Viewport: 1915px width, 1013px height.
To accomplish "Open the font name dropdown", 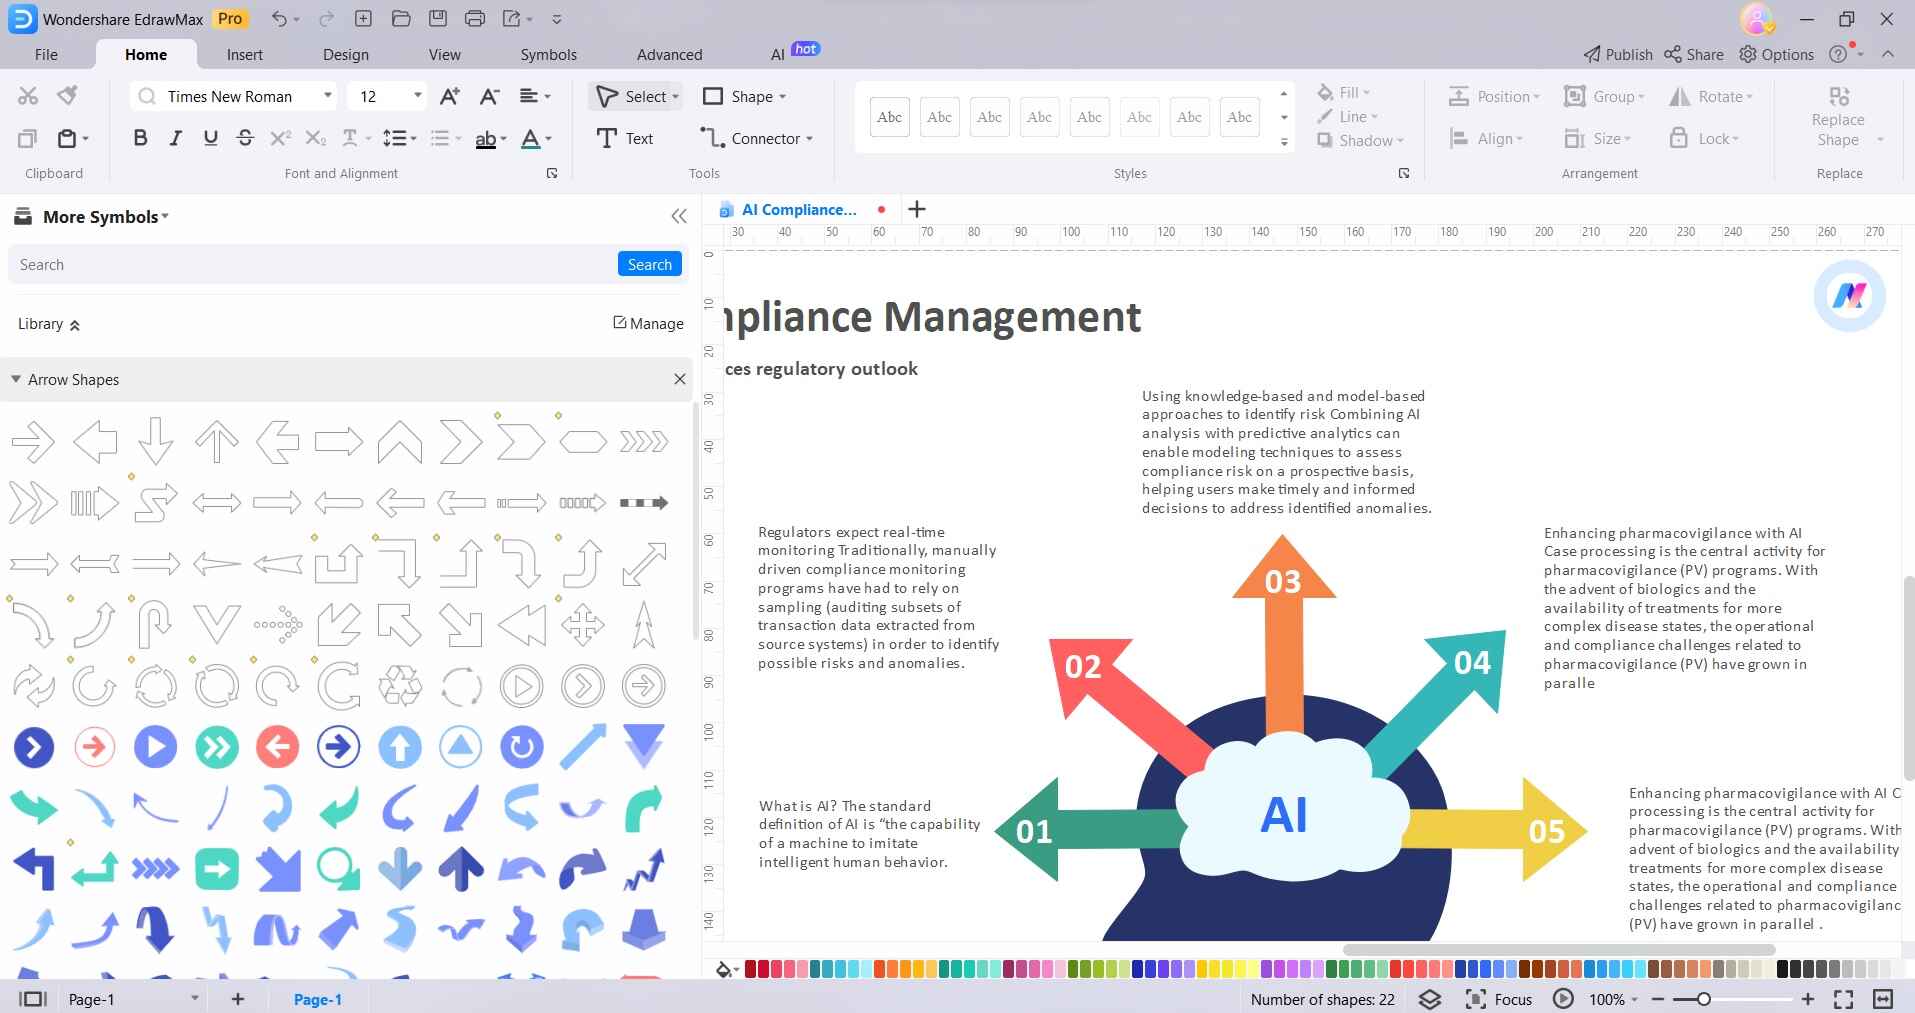I will (x=327, y=96).
